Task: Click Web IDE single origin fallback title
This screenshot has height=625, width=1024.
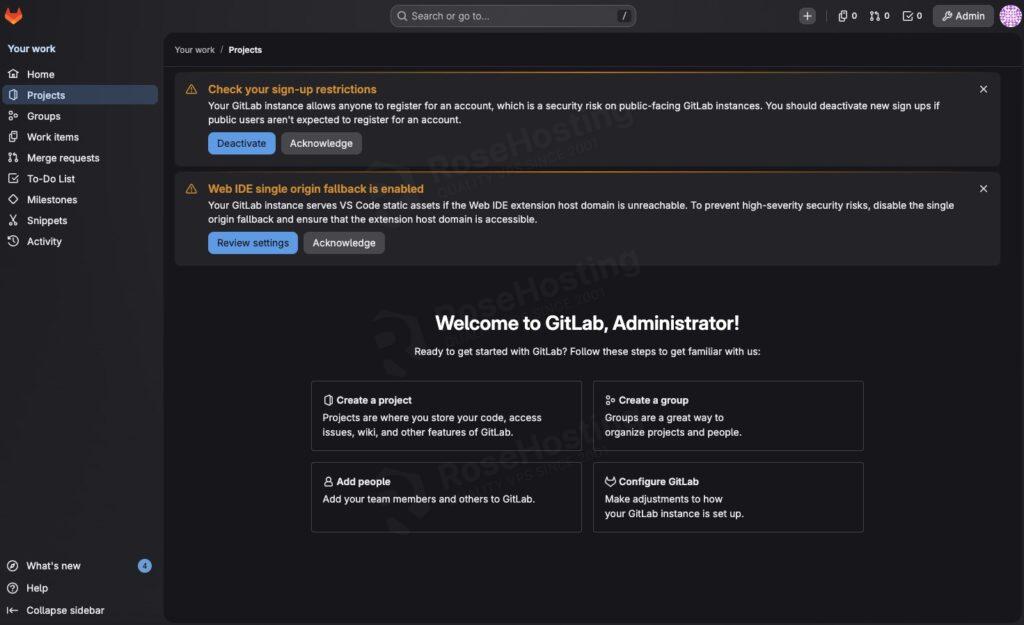Action: click(x=315, y=189)
